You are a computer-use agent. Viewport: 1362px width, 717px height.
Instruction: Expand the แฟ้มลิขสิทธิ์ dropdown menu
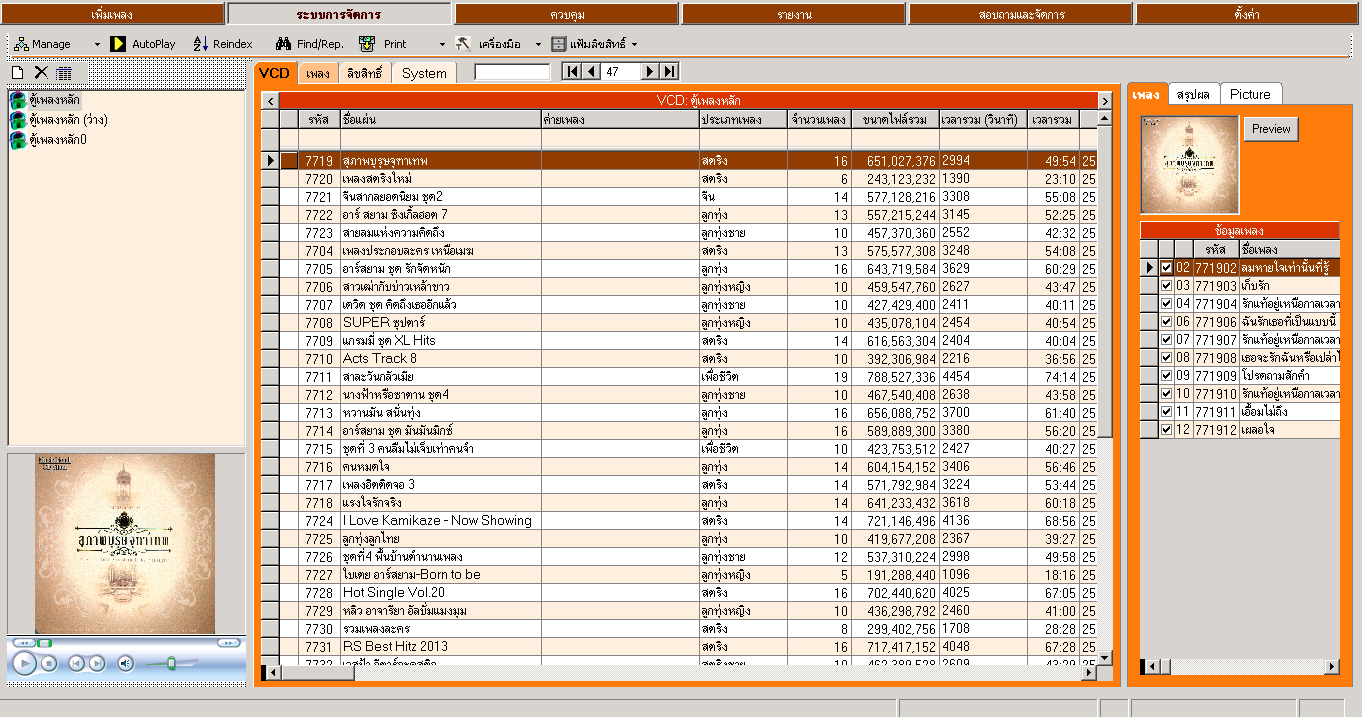point(634,45)
